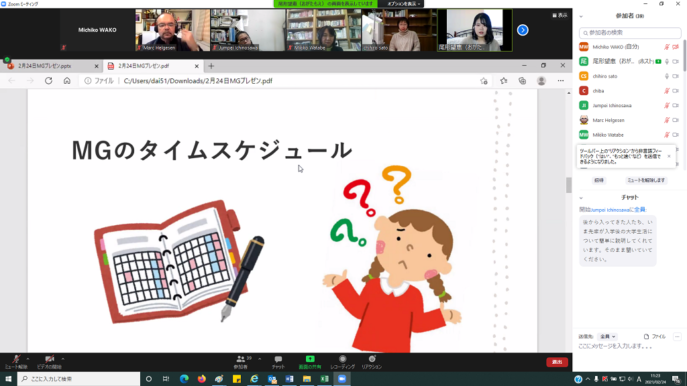Click the browser home icon

pyautogui.click(x=67, y=81)
